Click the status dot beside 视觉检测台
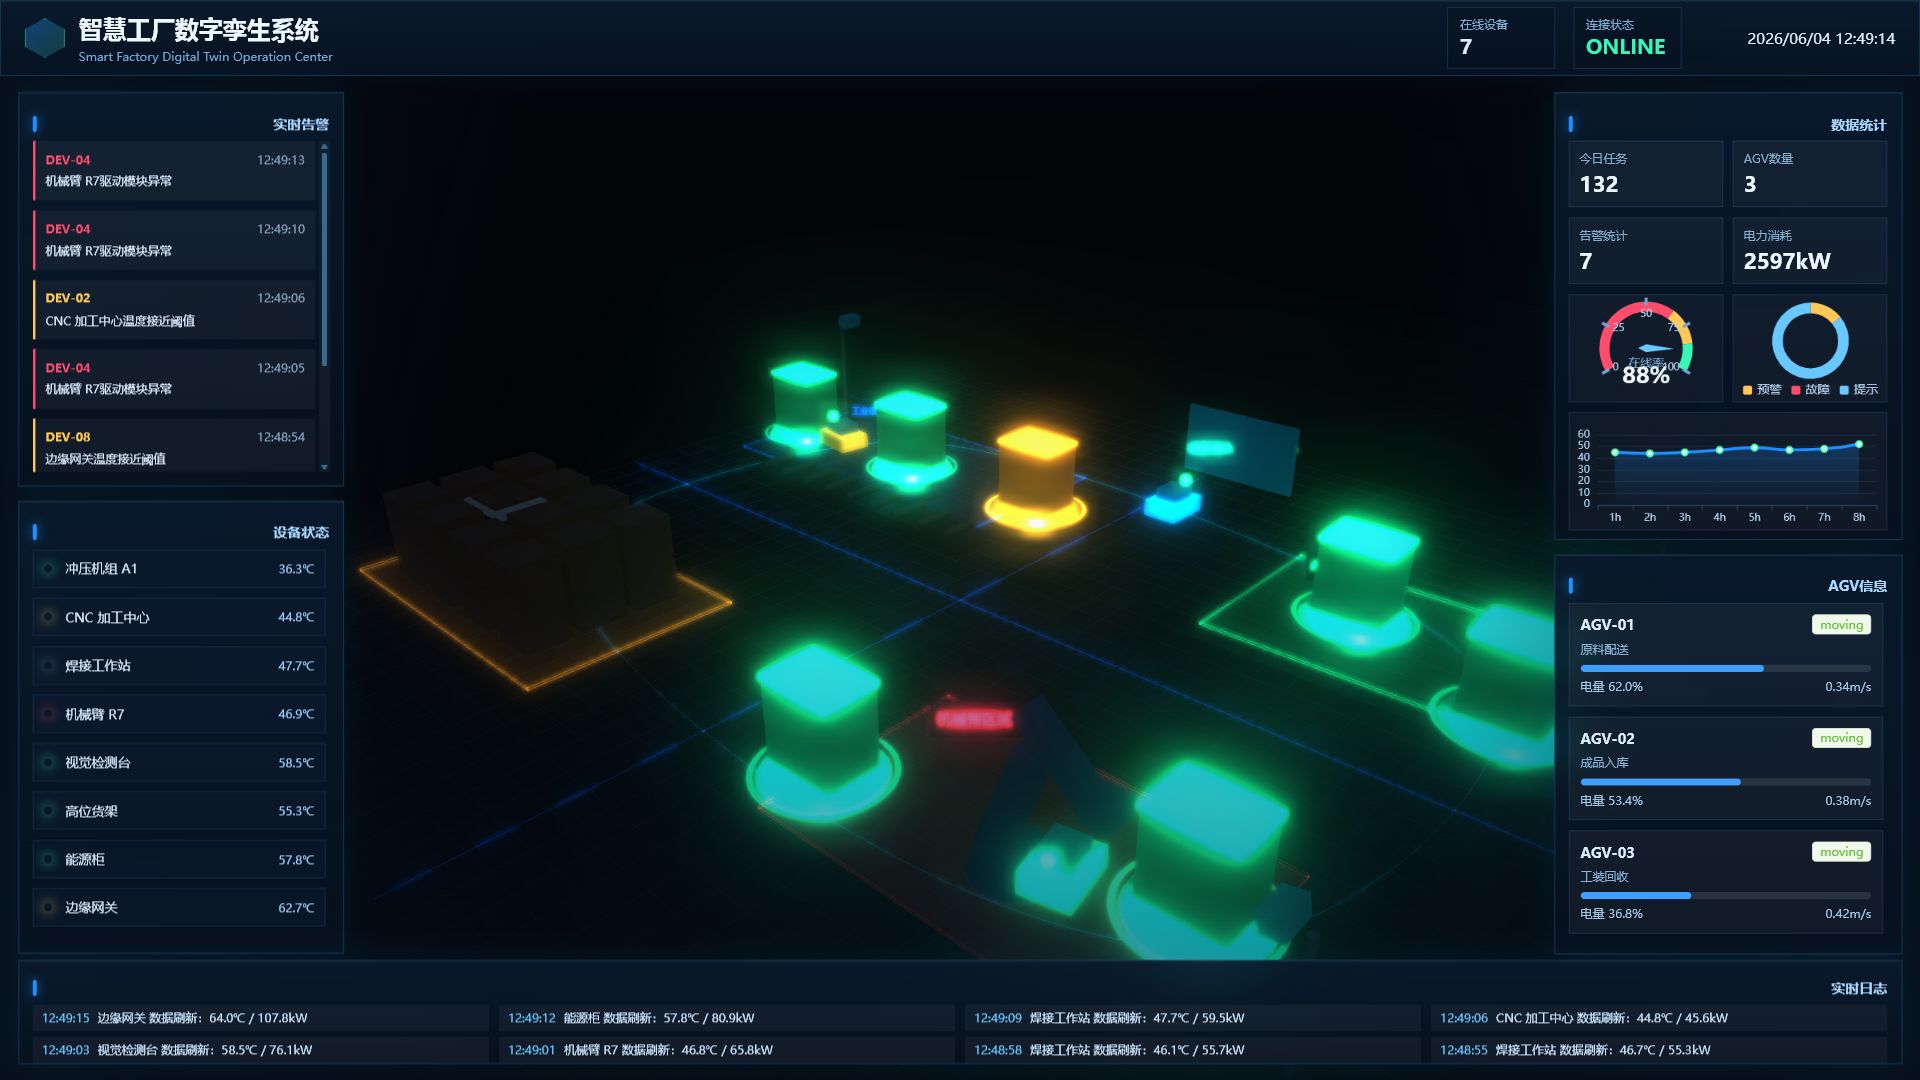 coord(47,762)
